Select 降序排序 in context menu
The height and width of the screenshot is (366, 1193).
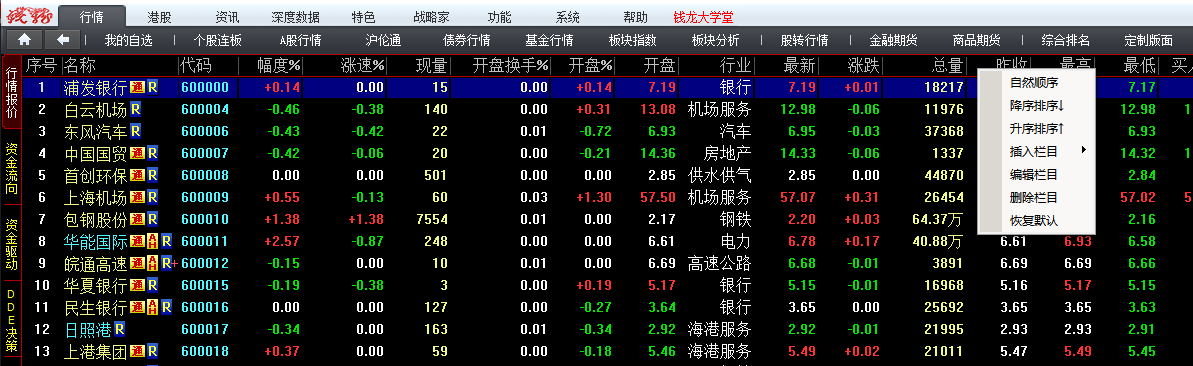1036,105
